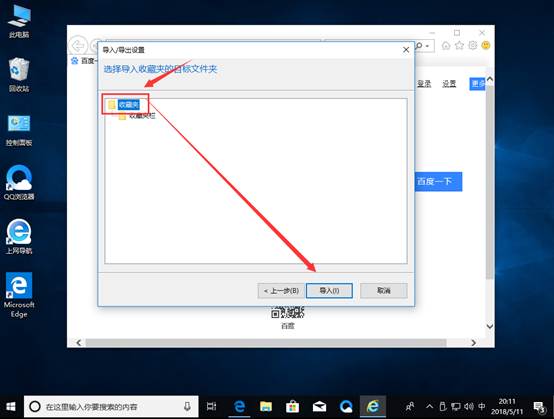554x419 pixels.
Task: Open Mail app from taskbar
Action: coord(319,407)
